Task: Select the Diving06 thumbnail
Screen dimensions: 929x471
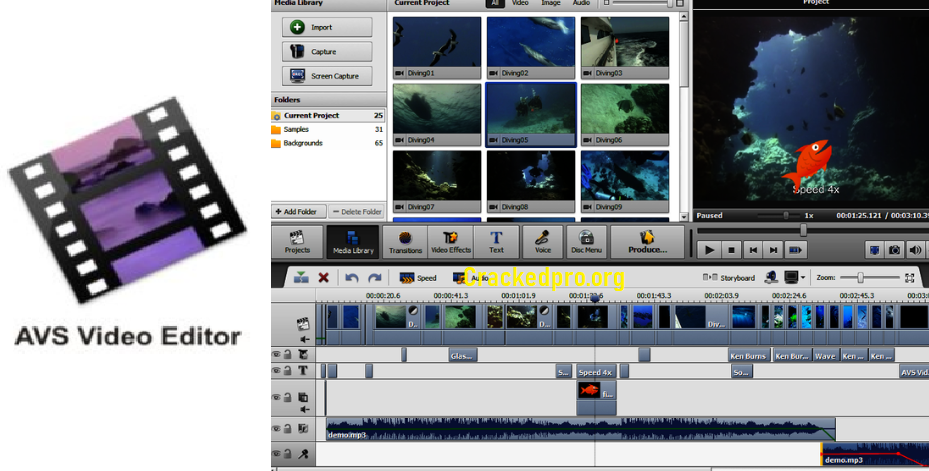Action: (x=624, y=114)
